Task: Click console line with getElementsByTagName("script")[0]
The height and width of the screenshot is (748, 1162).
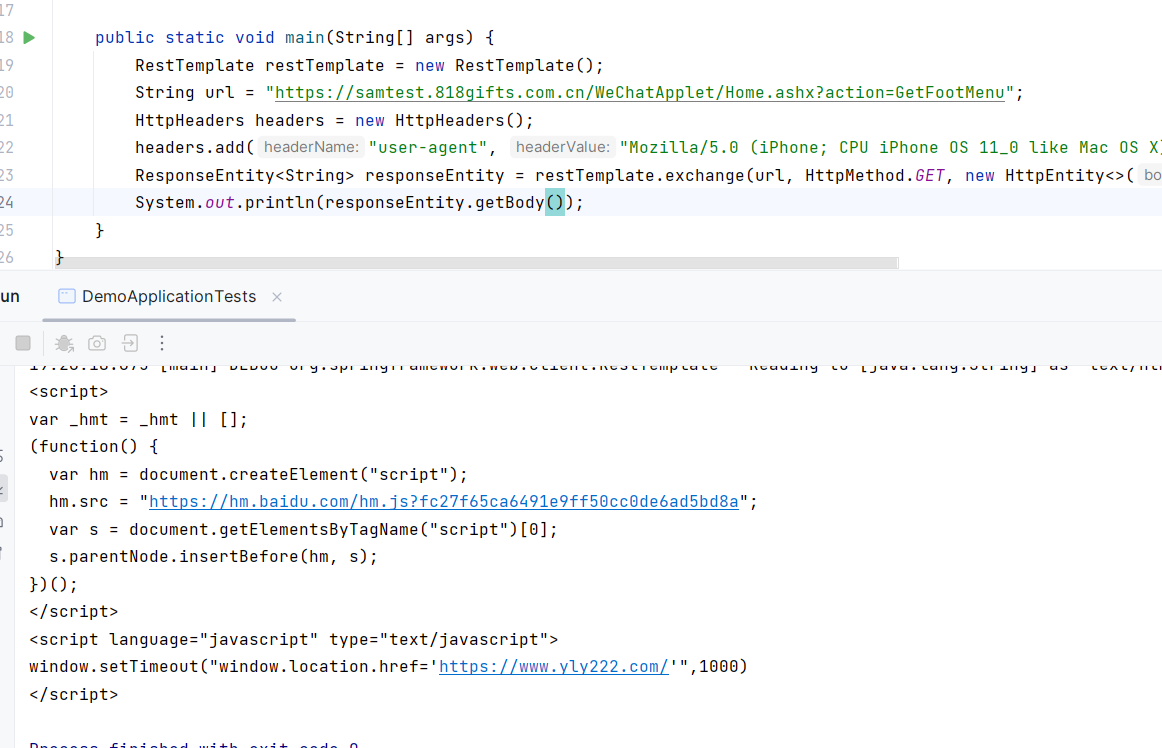Action: tap(303, 529)
